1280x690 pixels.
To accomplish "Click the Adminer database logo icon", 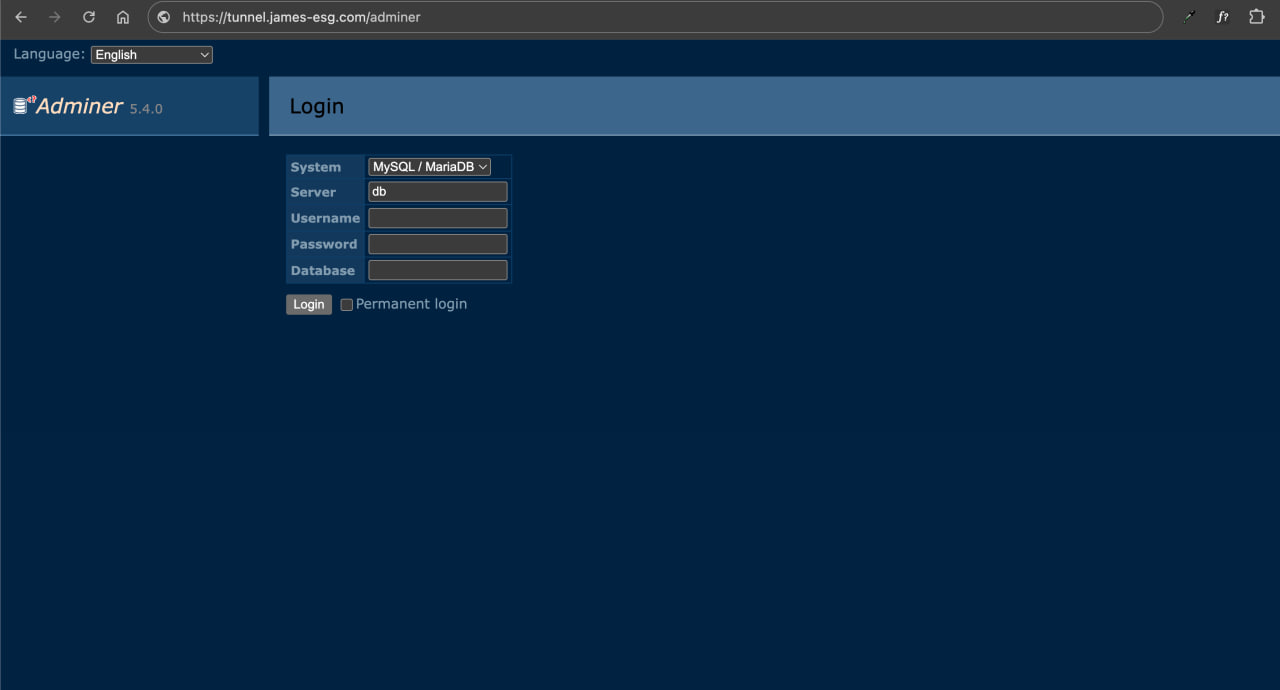I will point(23,105).
